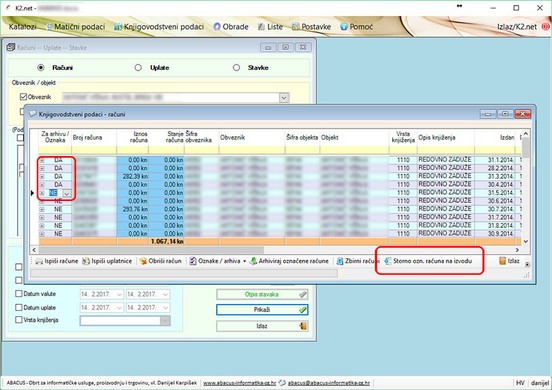The height and width of the screenshot is (390, 552).
Task: Uncheck the Obveznik checkbox
Action: pos(23,97)
